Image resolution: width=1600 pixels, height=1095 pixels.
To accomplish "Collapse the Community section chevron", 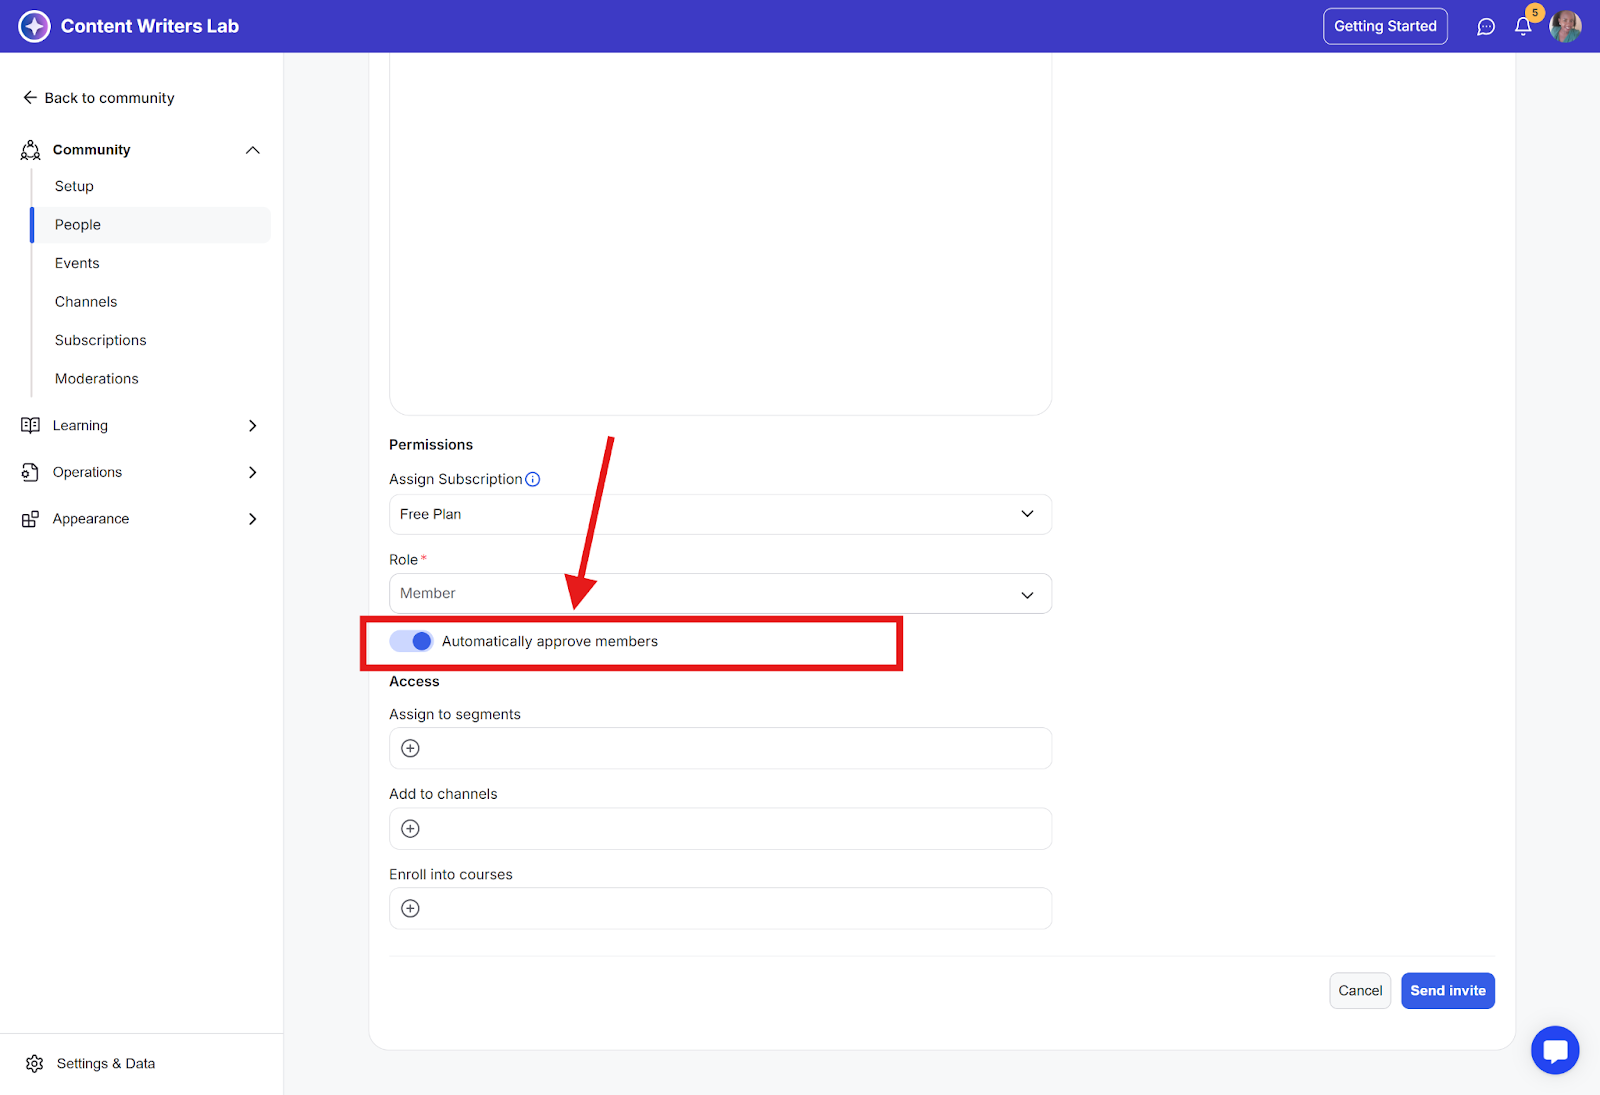I will pos(253,150).
